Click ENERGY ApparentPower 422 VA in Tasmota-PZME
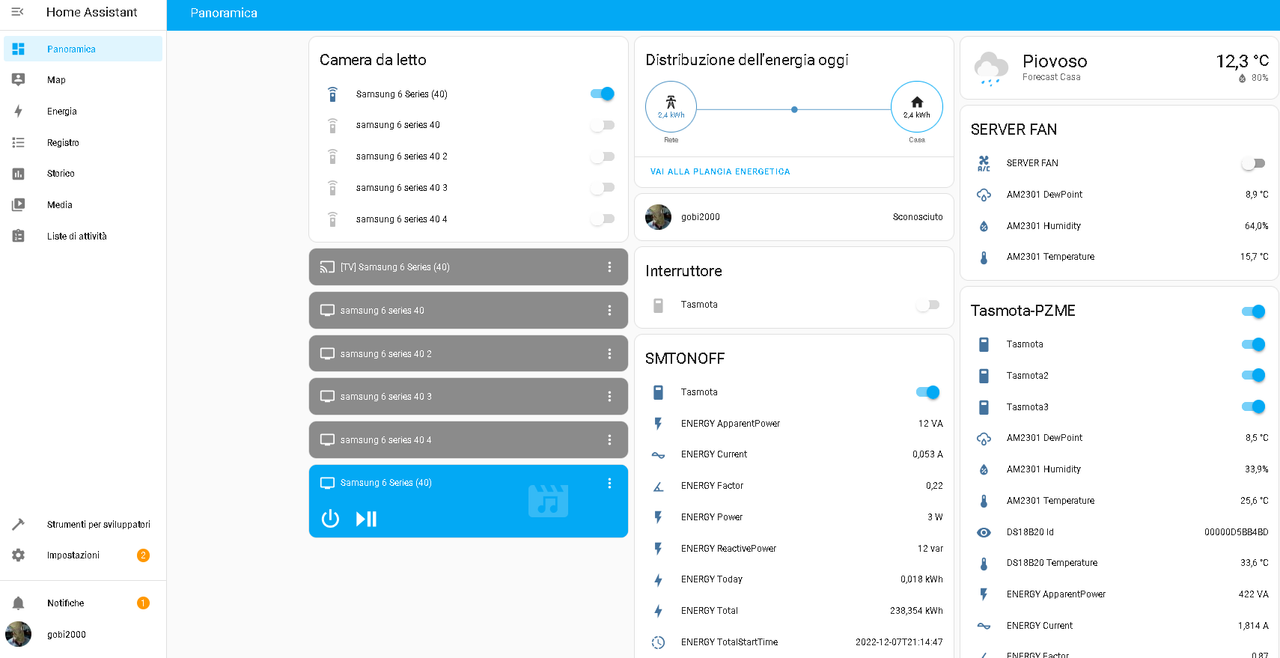 pyautogui.click(x=1253, y=594)
